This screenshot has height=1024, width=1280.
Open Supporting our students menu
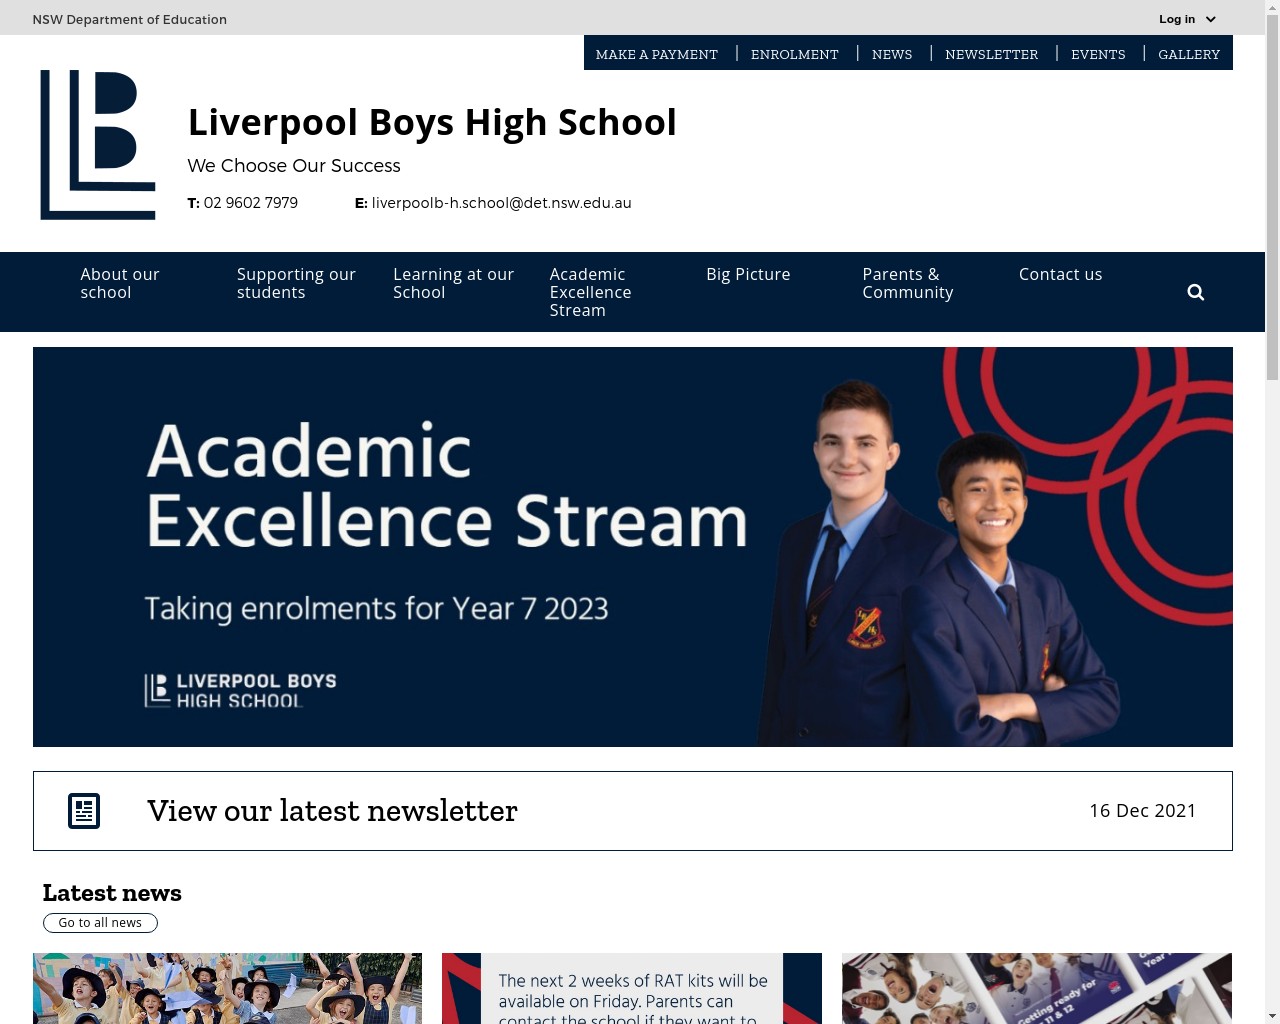296,283
